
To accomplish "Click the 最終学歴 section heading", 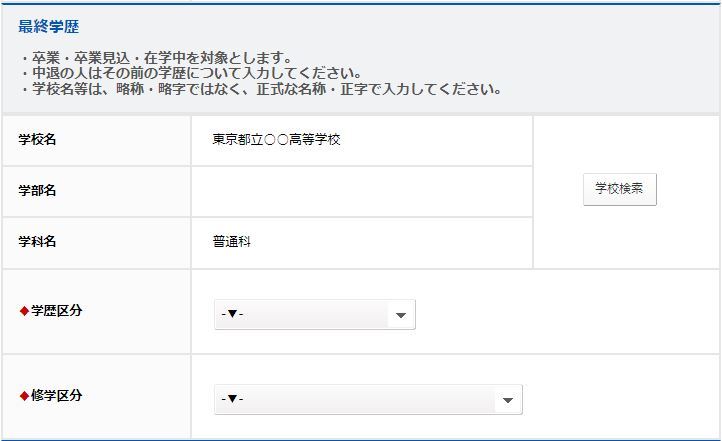I will click(x=48, y=27).
